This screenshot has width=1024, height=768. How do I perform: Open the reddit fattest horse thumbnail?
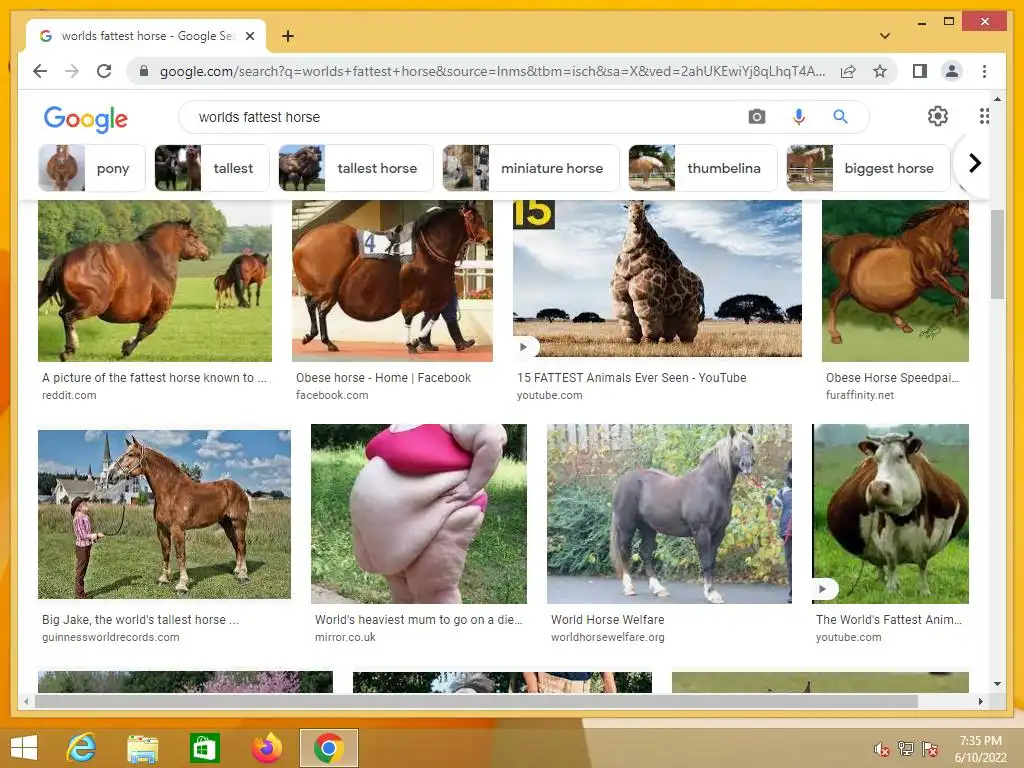pyautogui.click(x=155, y=281)
